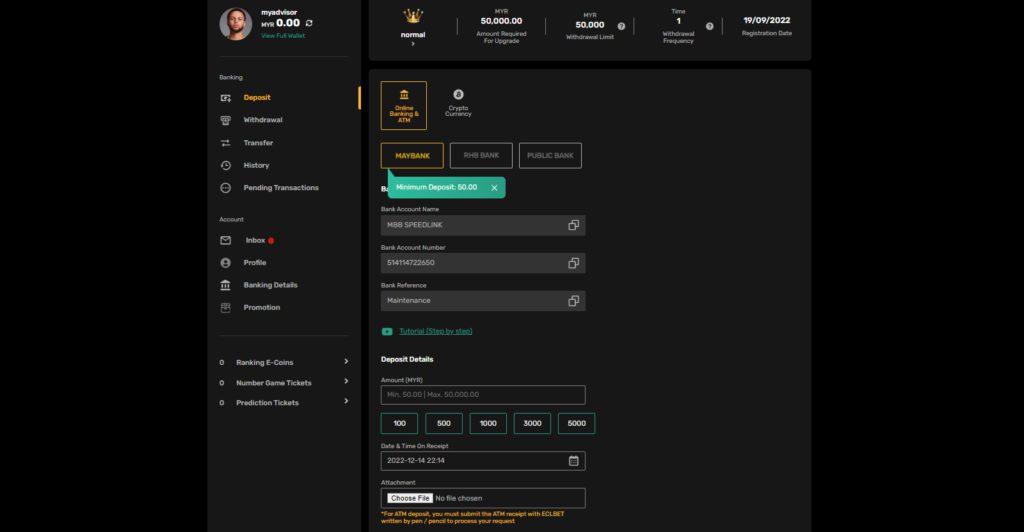The height and width of the screenshot is (532, 1024).
Task: Click the Number Game Tickets label
Action: [274, 383]
